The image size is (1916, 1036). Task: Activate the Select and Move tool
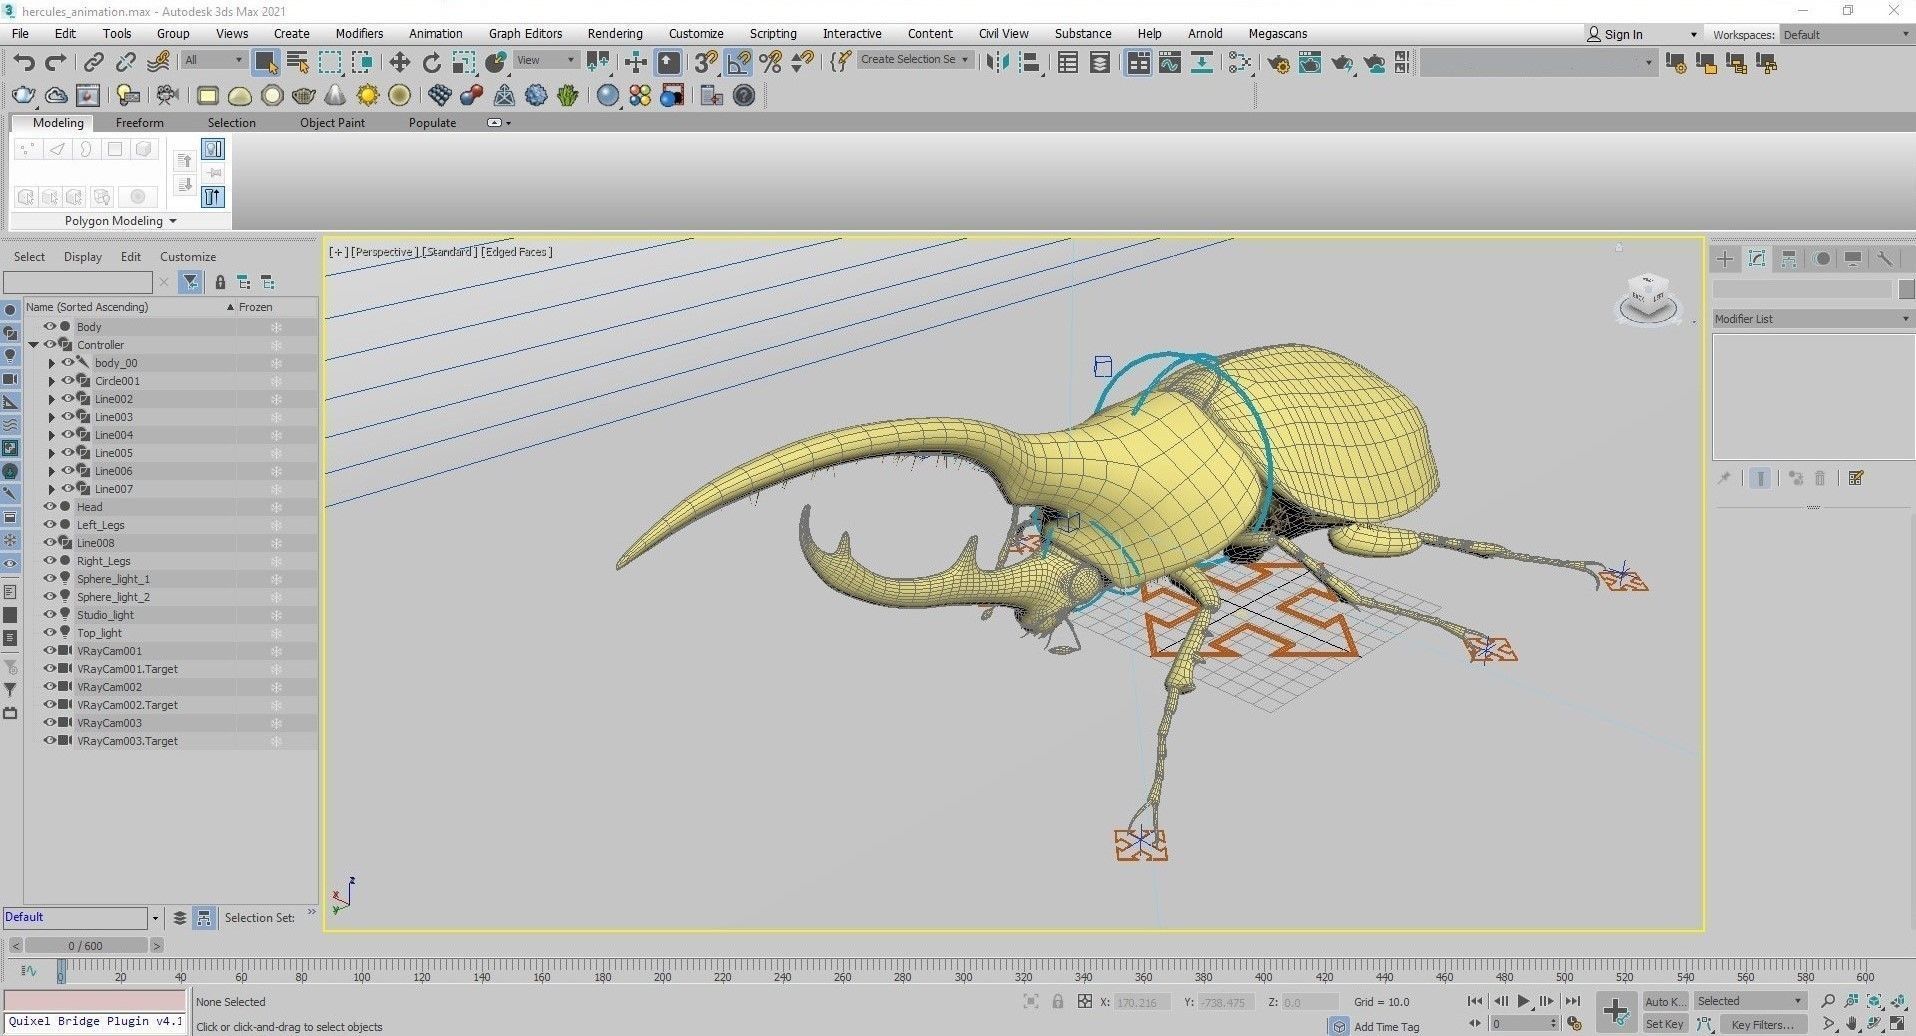[x=399, y=63]
